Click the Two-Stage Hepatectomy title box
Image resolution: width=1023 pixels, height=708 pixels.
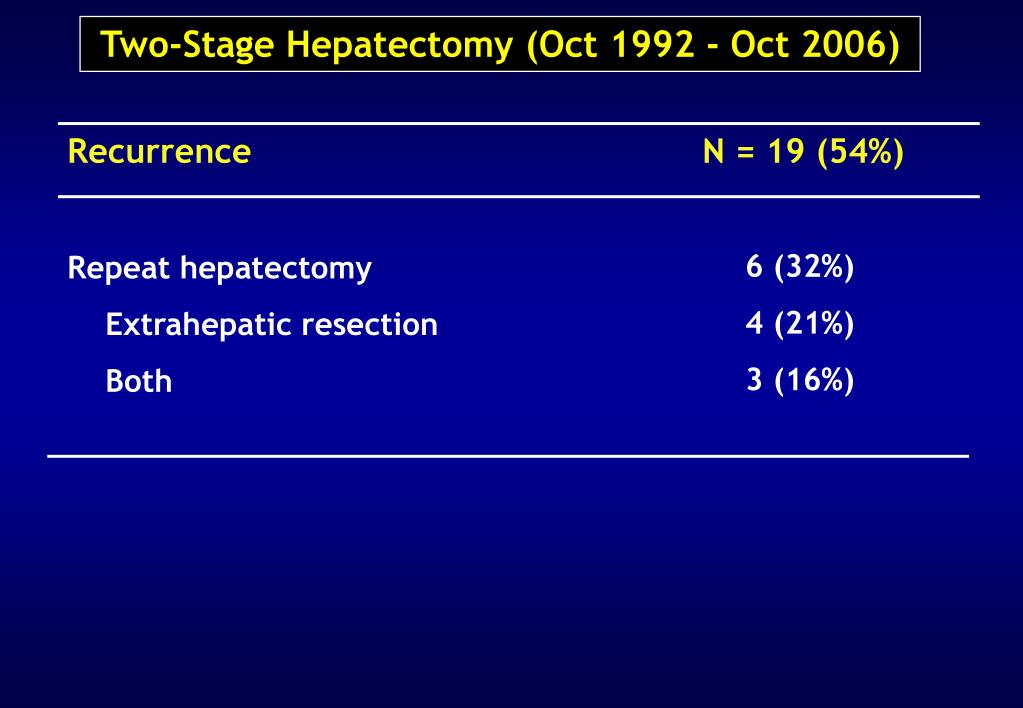click(500, 44)
